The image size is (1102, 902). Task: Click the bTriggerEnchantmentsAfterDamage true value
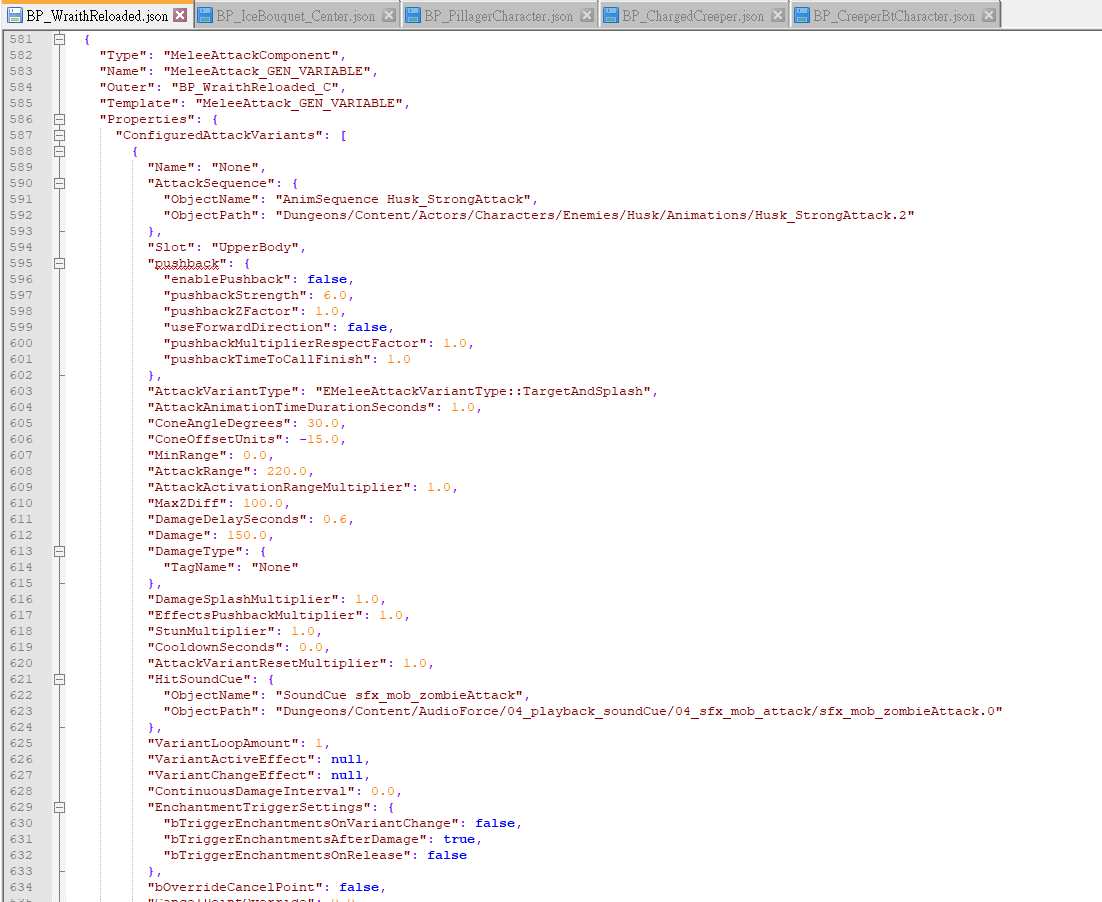click(459, 839)
